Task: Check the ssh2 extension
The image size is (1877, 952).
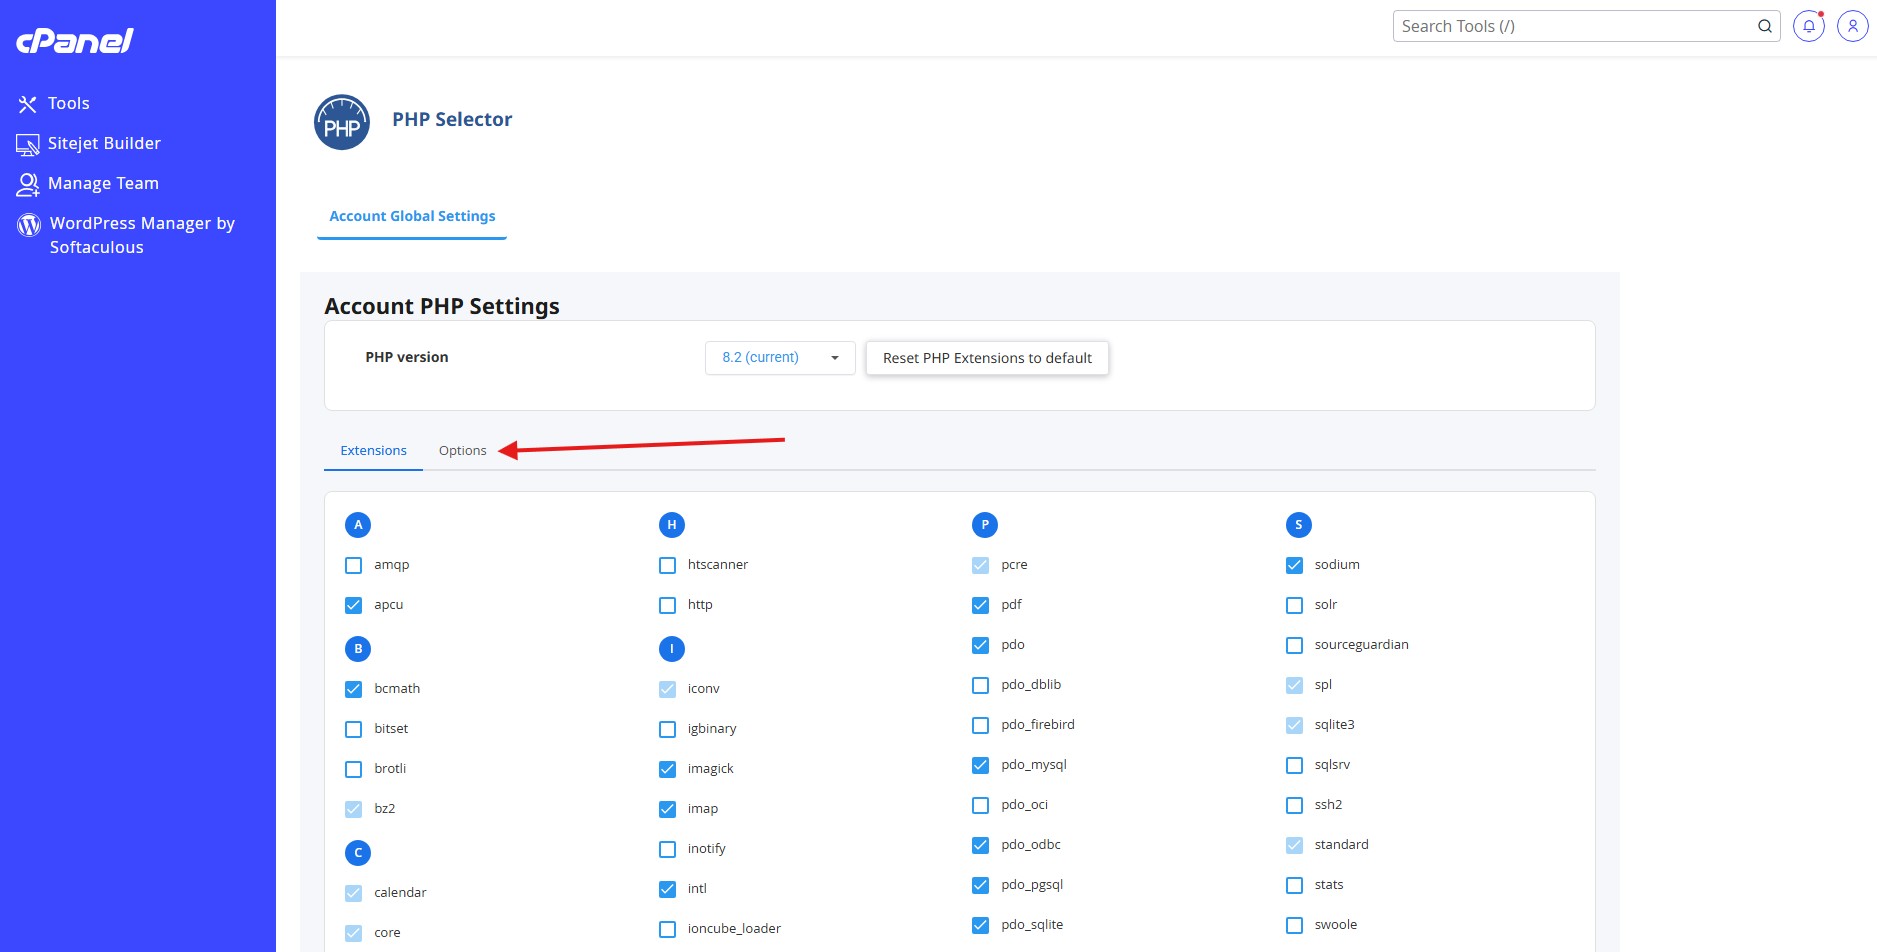Action: click(x=1294, y=805)
